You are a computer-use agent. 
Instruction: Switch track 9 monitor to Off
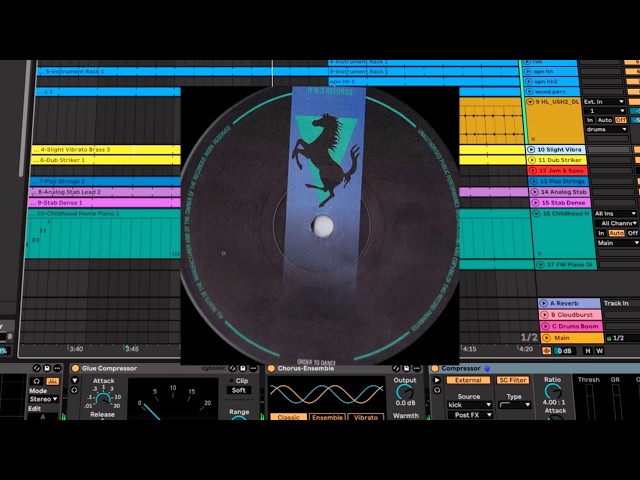coord(620,120)
